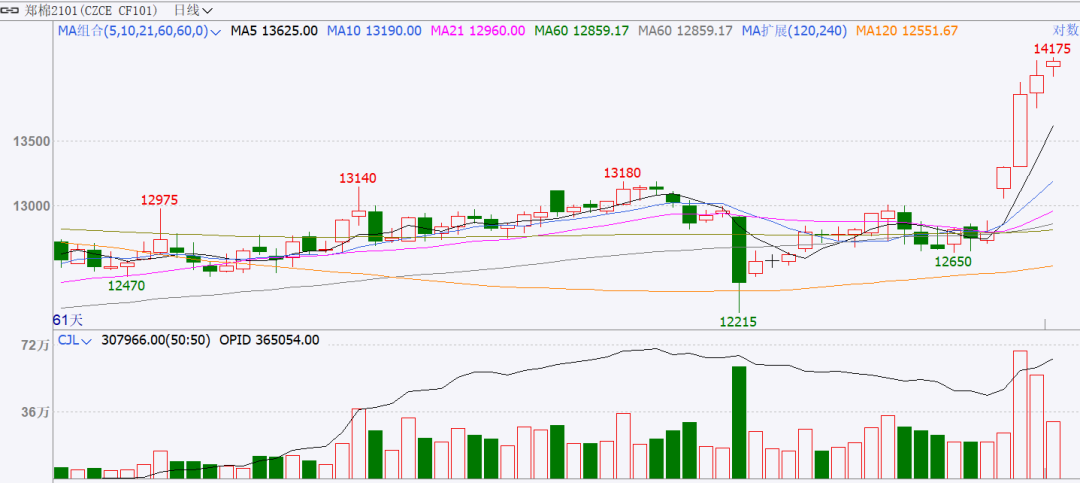The image size is (1080, 483).
Task: Click the 13000 price axis label
Action: pos(32,205)
